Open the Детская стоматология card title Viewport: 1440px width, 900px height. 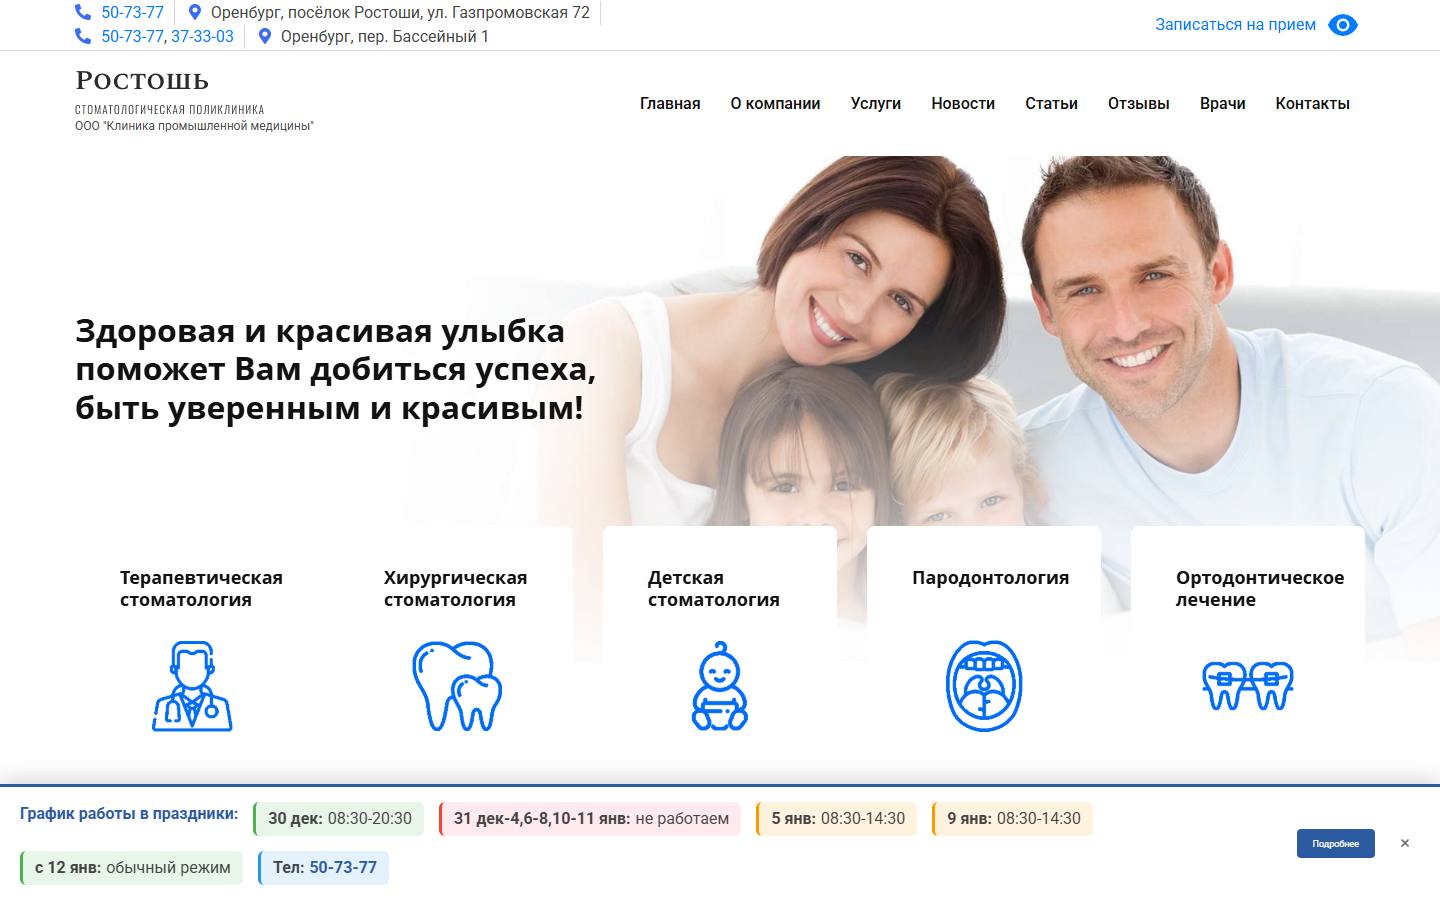[713, 589]
